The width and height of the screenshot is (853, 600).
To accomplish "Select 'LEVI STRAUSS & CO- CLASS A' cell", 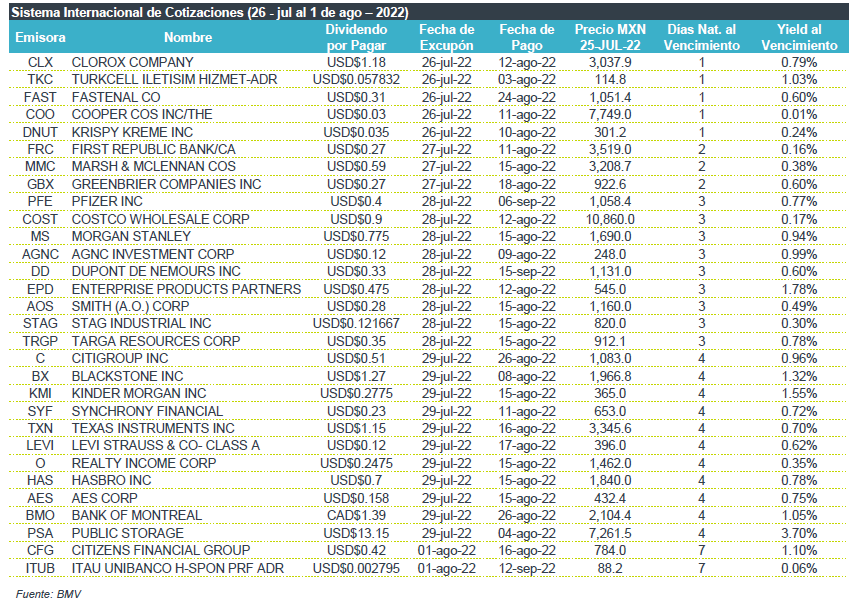I will (165, 446).
